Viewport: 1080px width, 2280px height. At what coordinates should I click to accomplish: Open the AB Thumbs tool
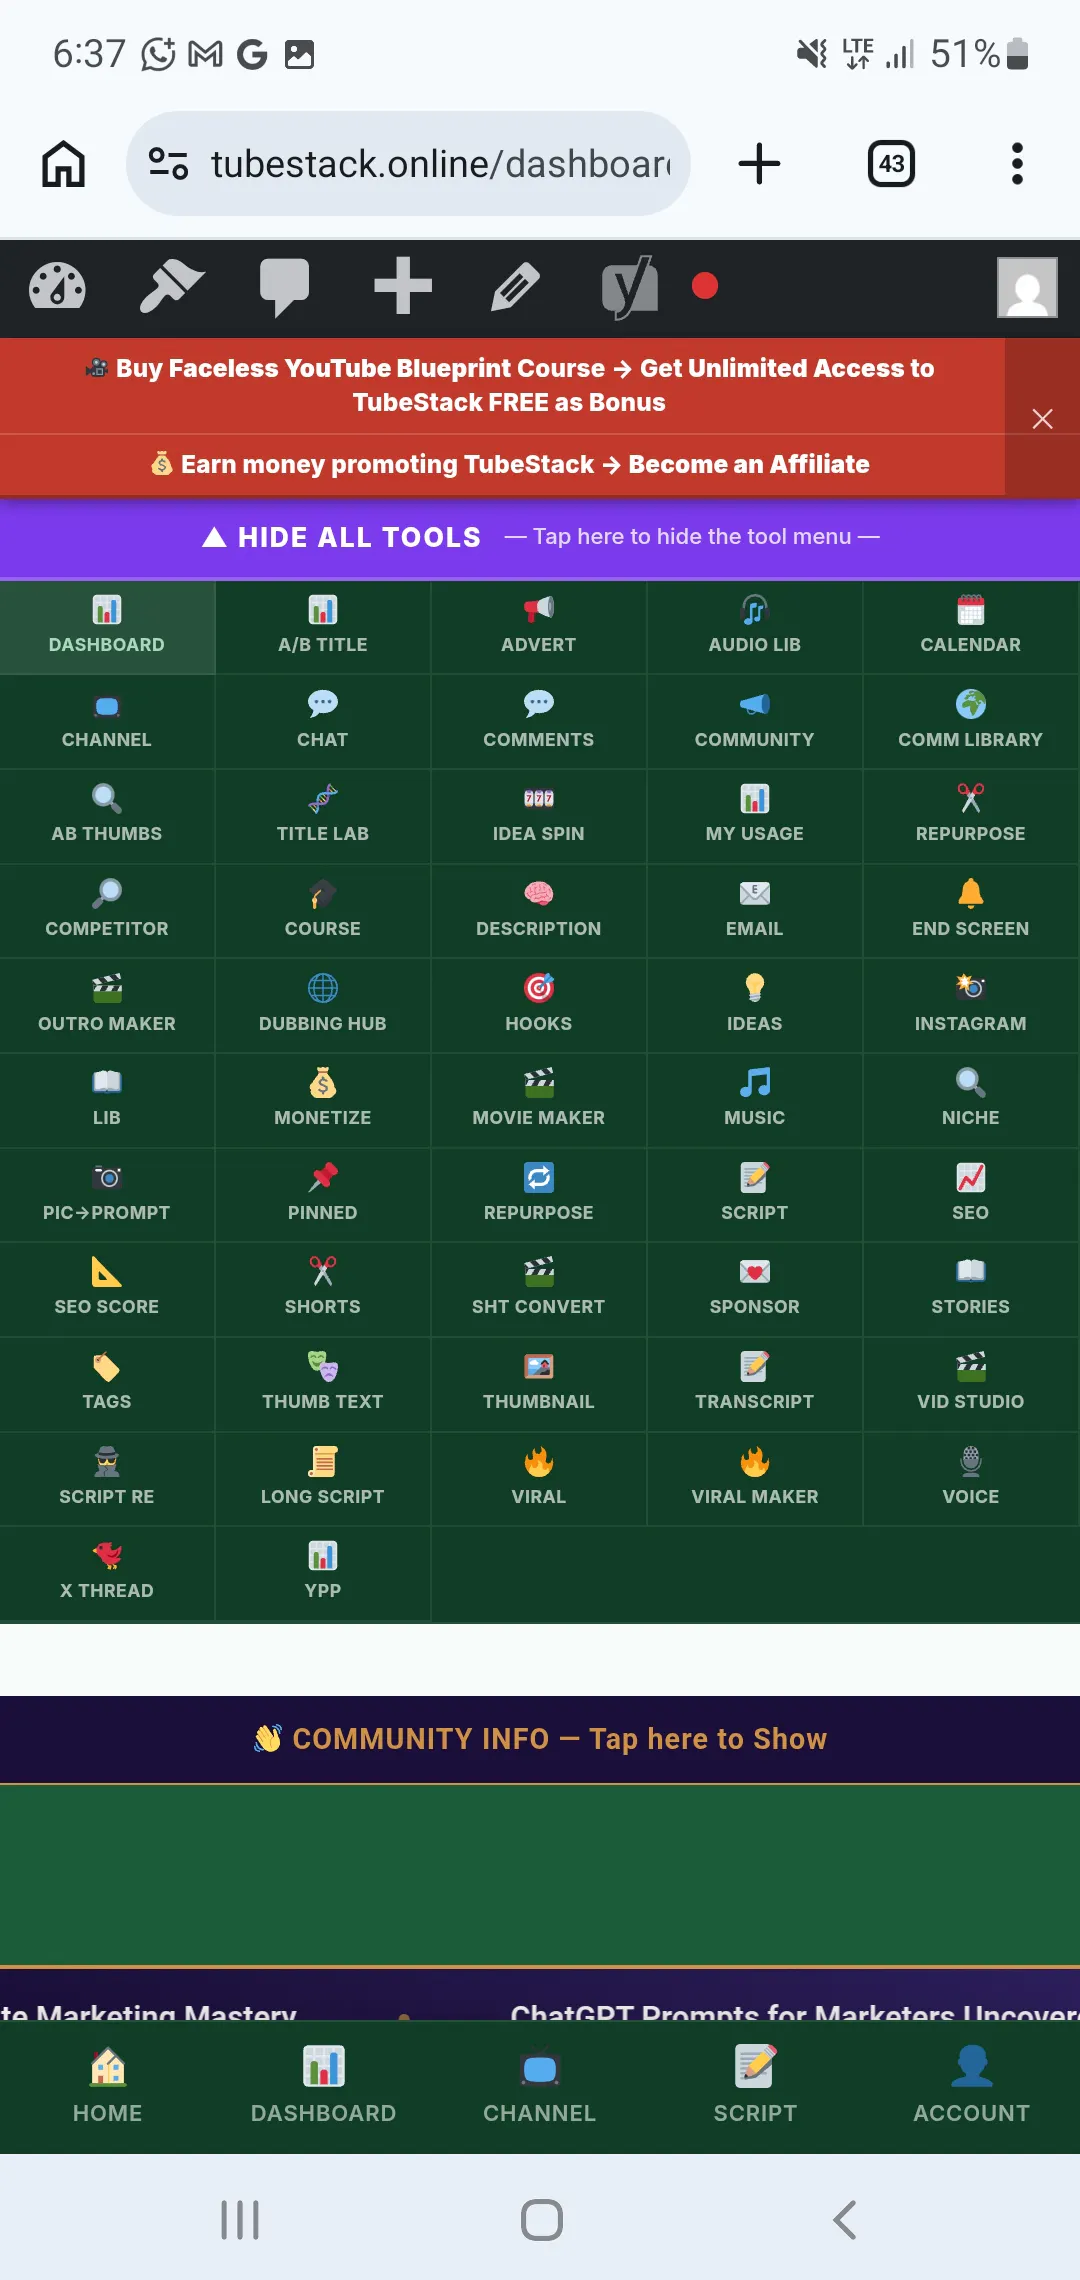click(107, 816)
